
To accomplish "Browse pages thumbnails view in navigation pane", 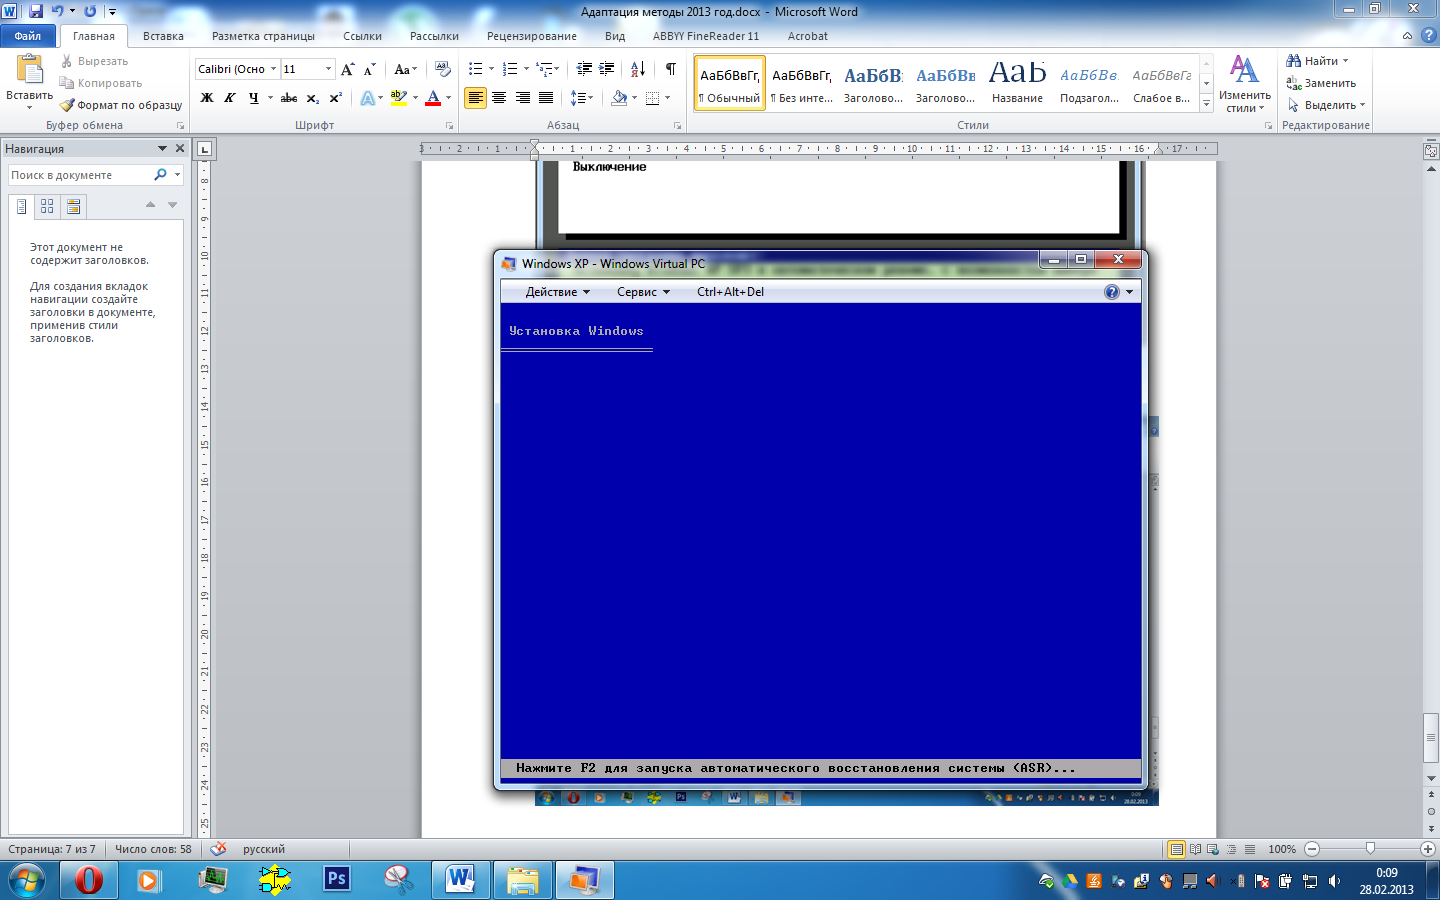I will (47, 206).
